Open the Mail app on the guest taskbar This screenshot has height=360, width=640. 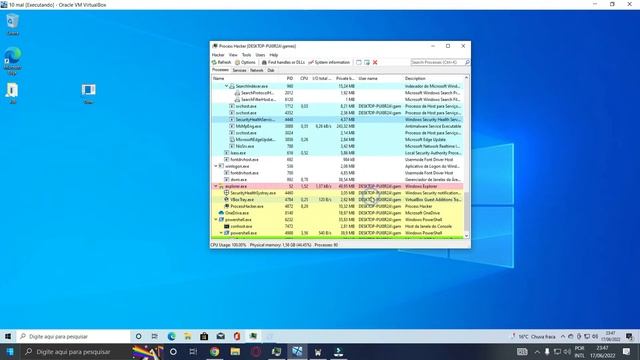coord(221,336)
